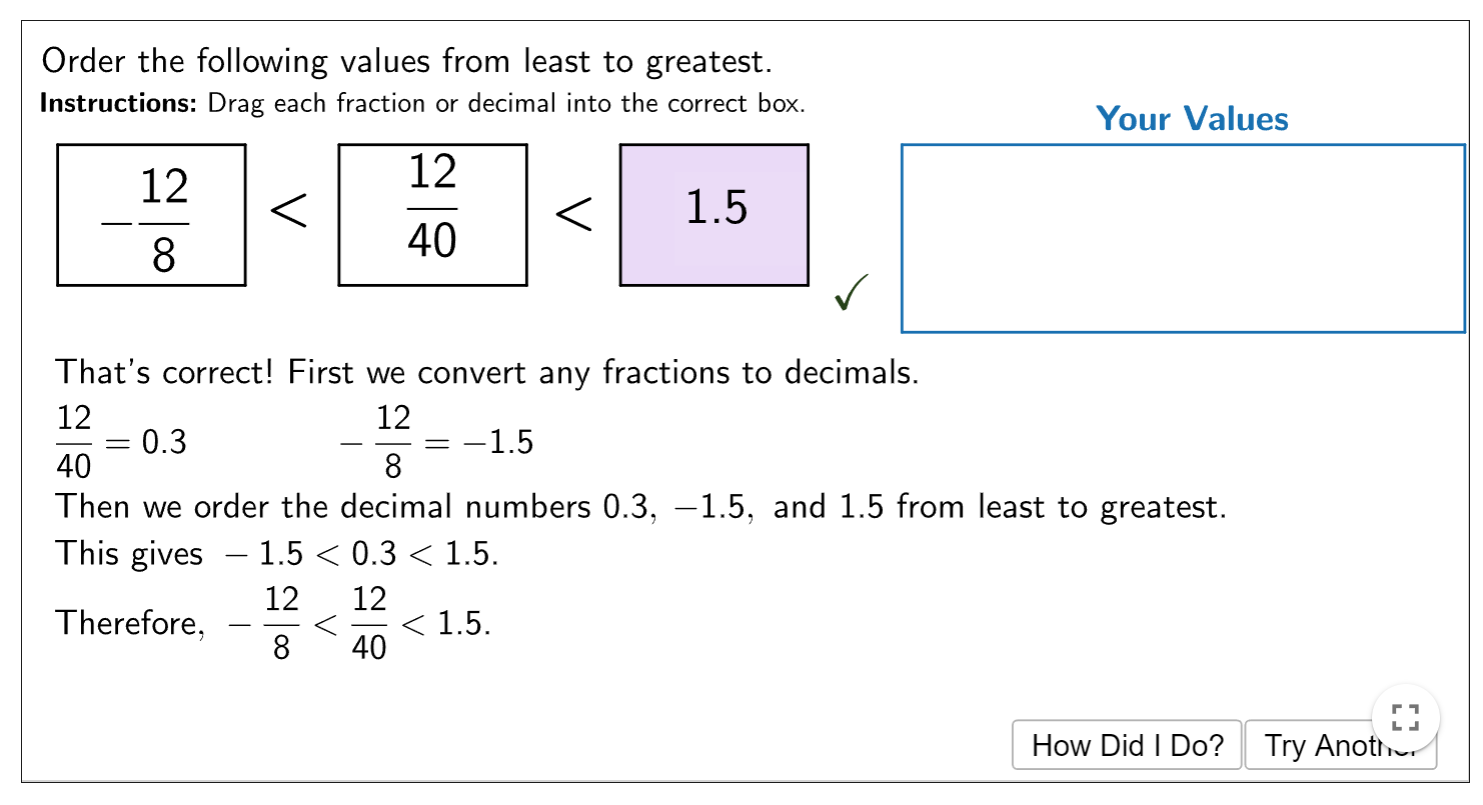Click the Your Values heading
Viewport: 1483px width, 805px height.
coord(1191,119)
